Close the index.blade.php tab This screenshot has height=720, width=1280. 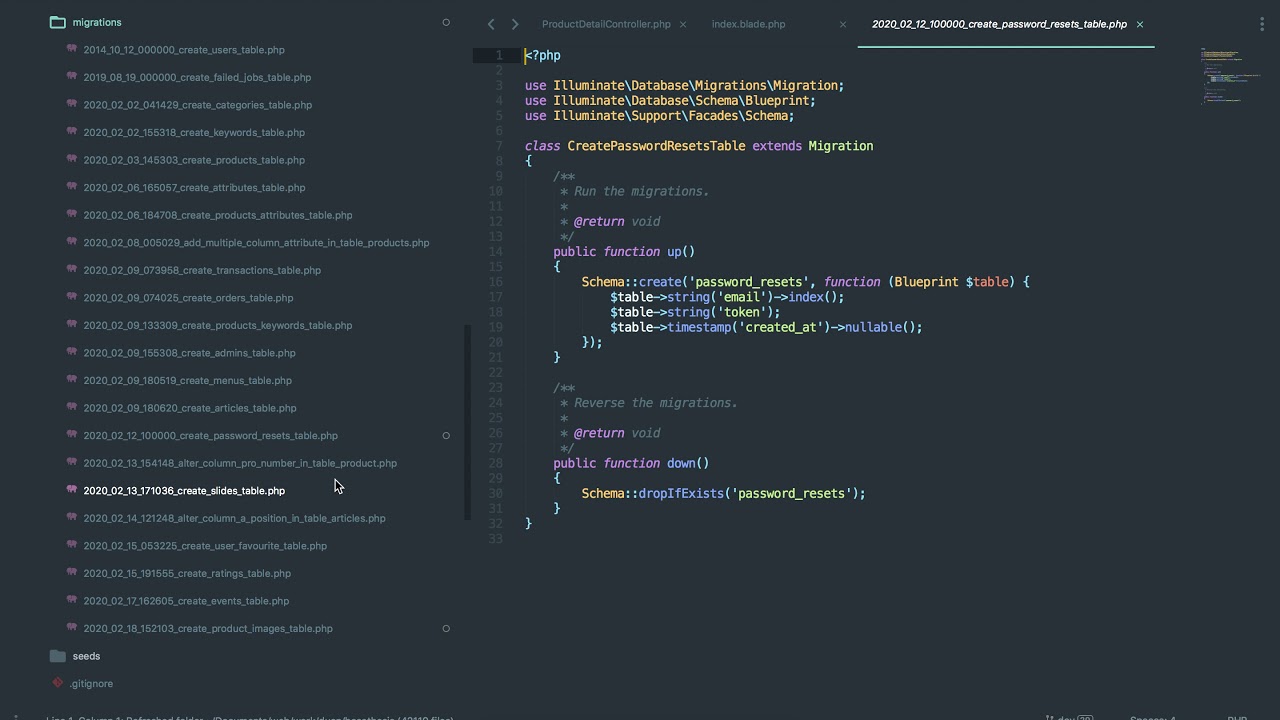pyautogui.click(x=843, y=24)
